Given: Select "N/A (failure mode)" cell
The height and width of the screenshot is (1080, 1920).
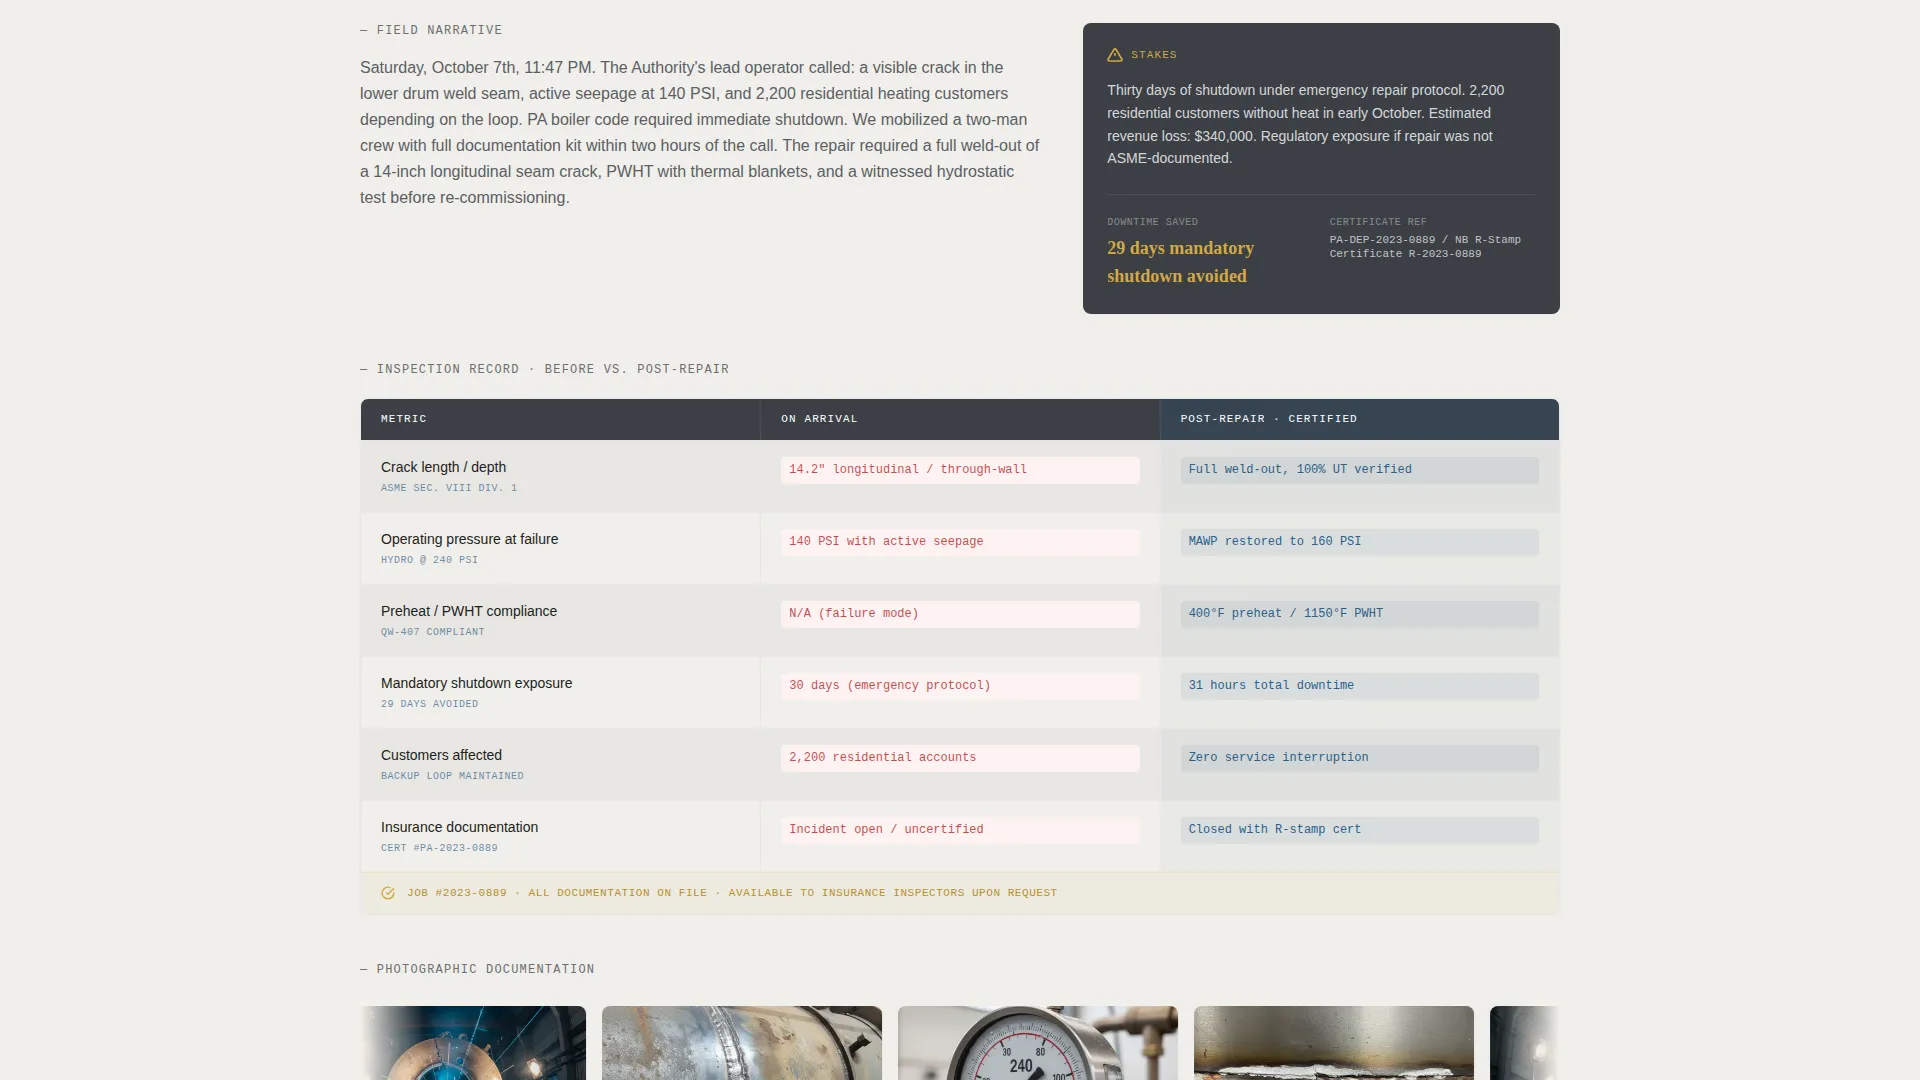Looking at the screenshot, I should click(960, 614).
